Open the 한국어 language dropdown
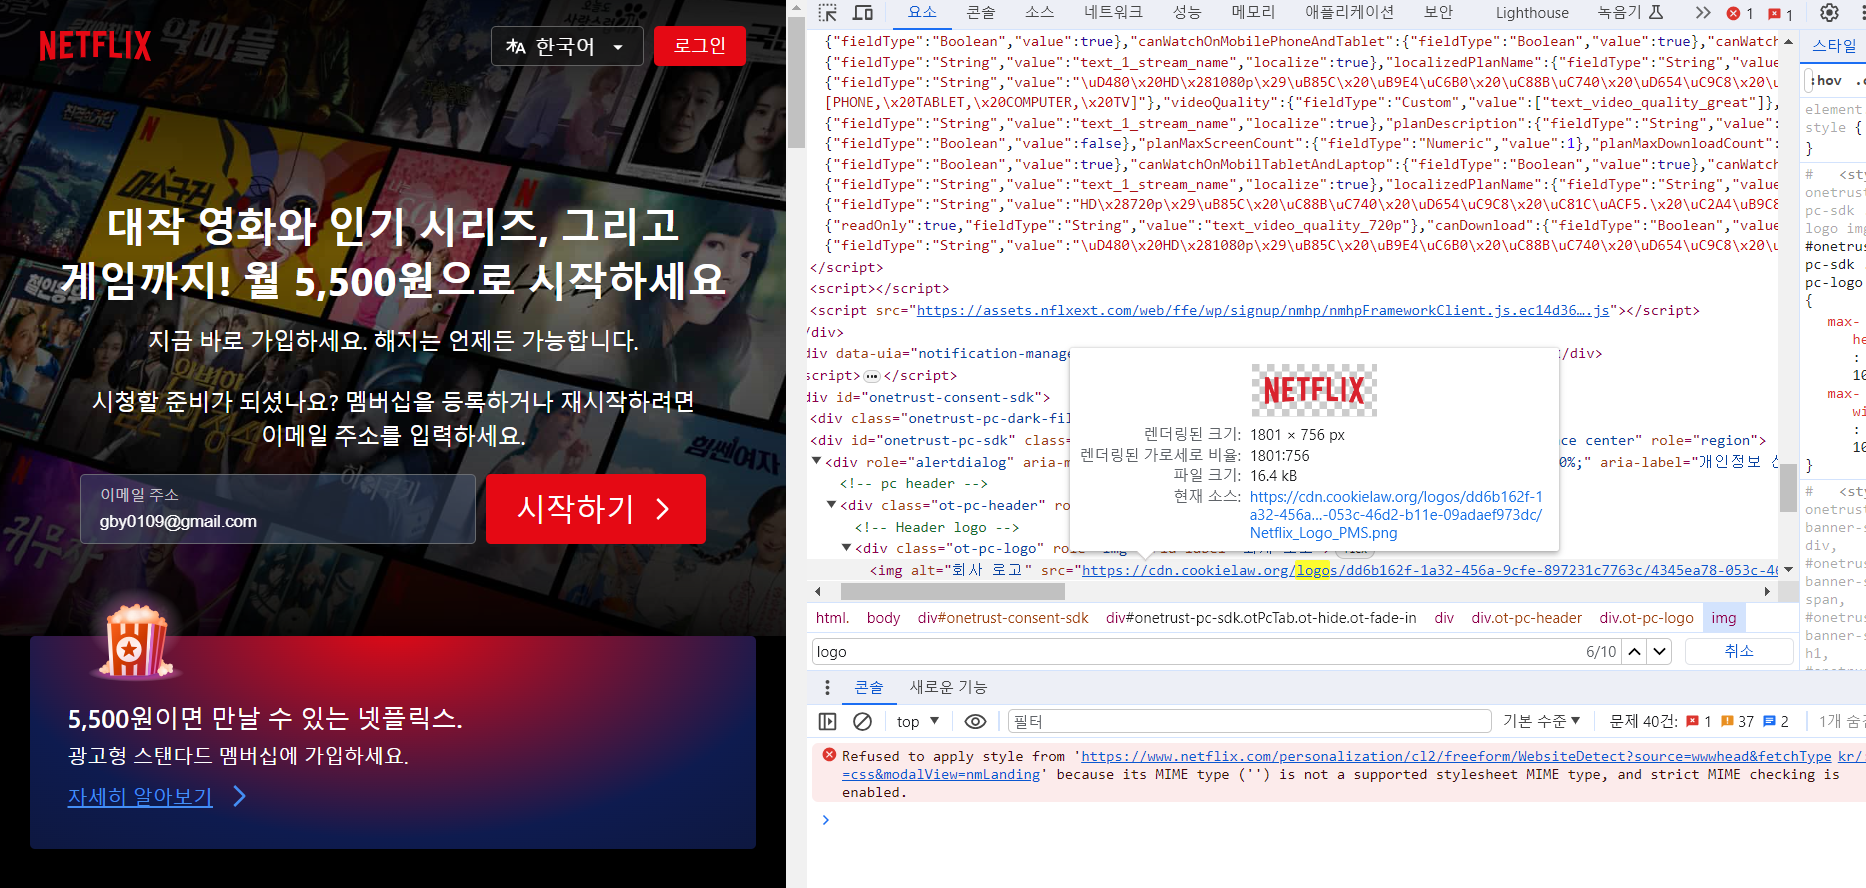Image resolution: width=1866 pixels, height=888 pixels. (x=567, y=46)
